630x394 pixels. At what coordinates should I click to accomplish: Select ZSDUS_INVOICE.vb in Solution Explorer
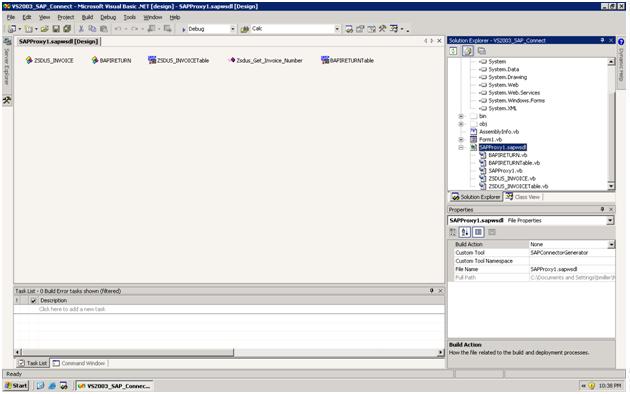pos(512,178)
